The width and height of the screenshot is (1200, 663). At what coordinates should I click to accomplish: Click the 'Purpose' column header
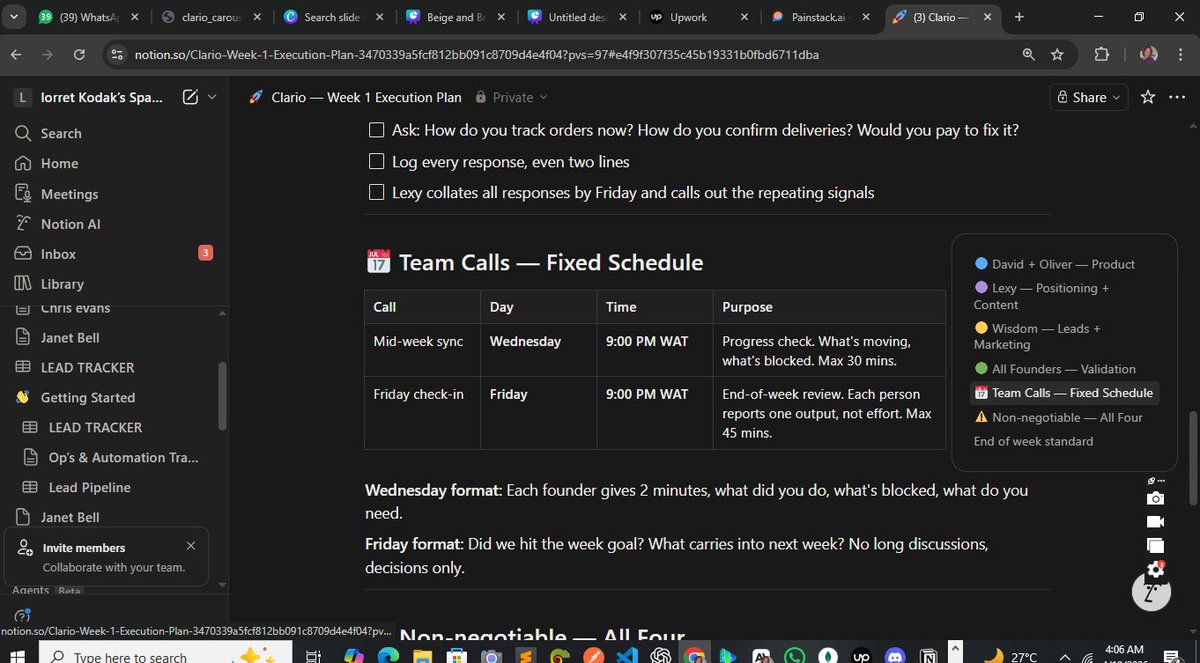tap(829, 307)
